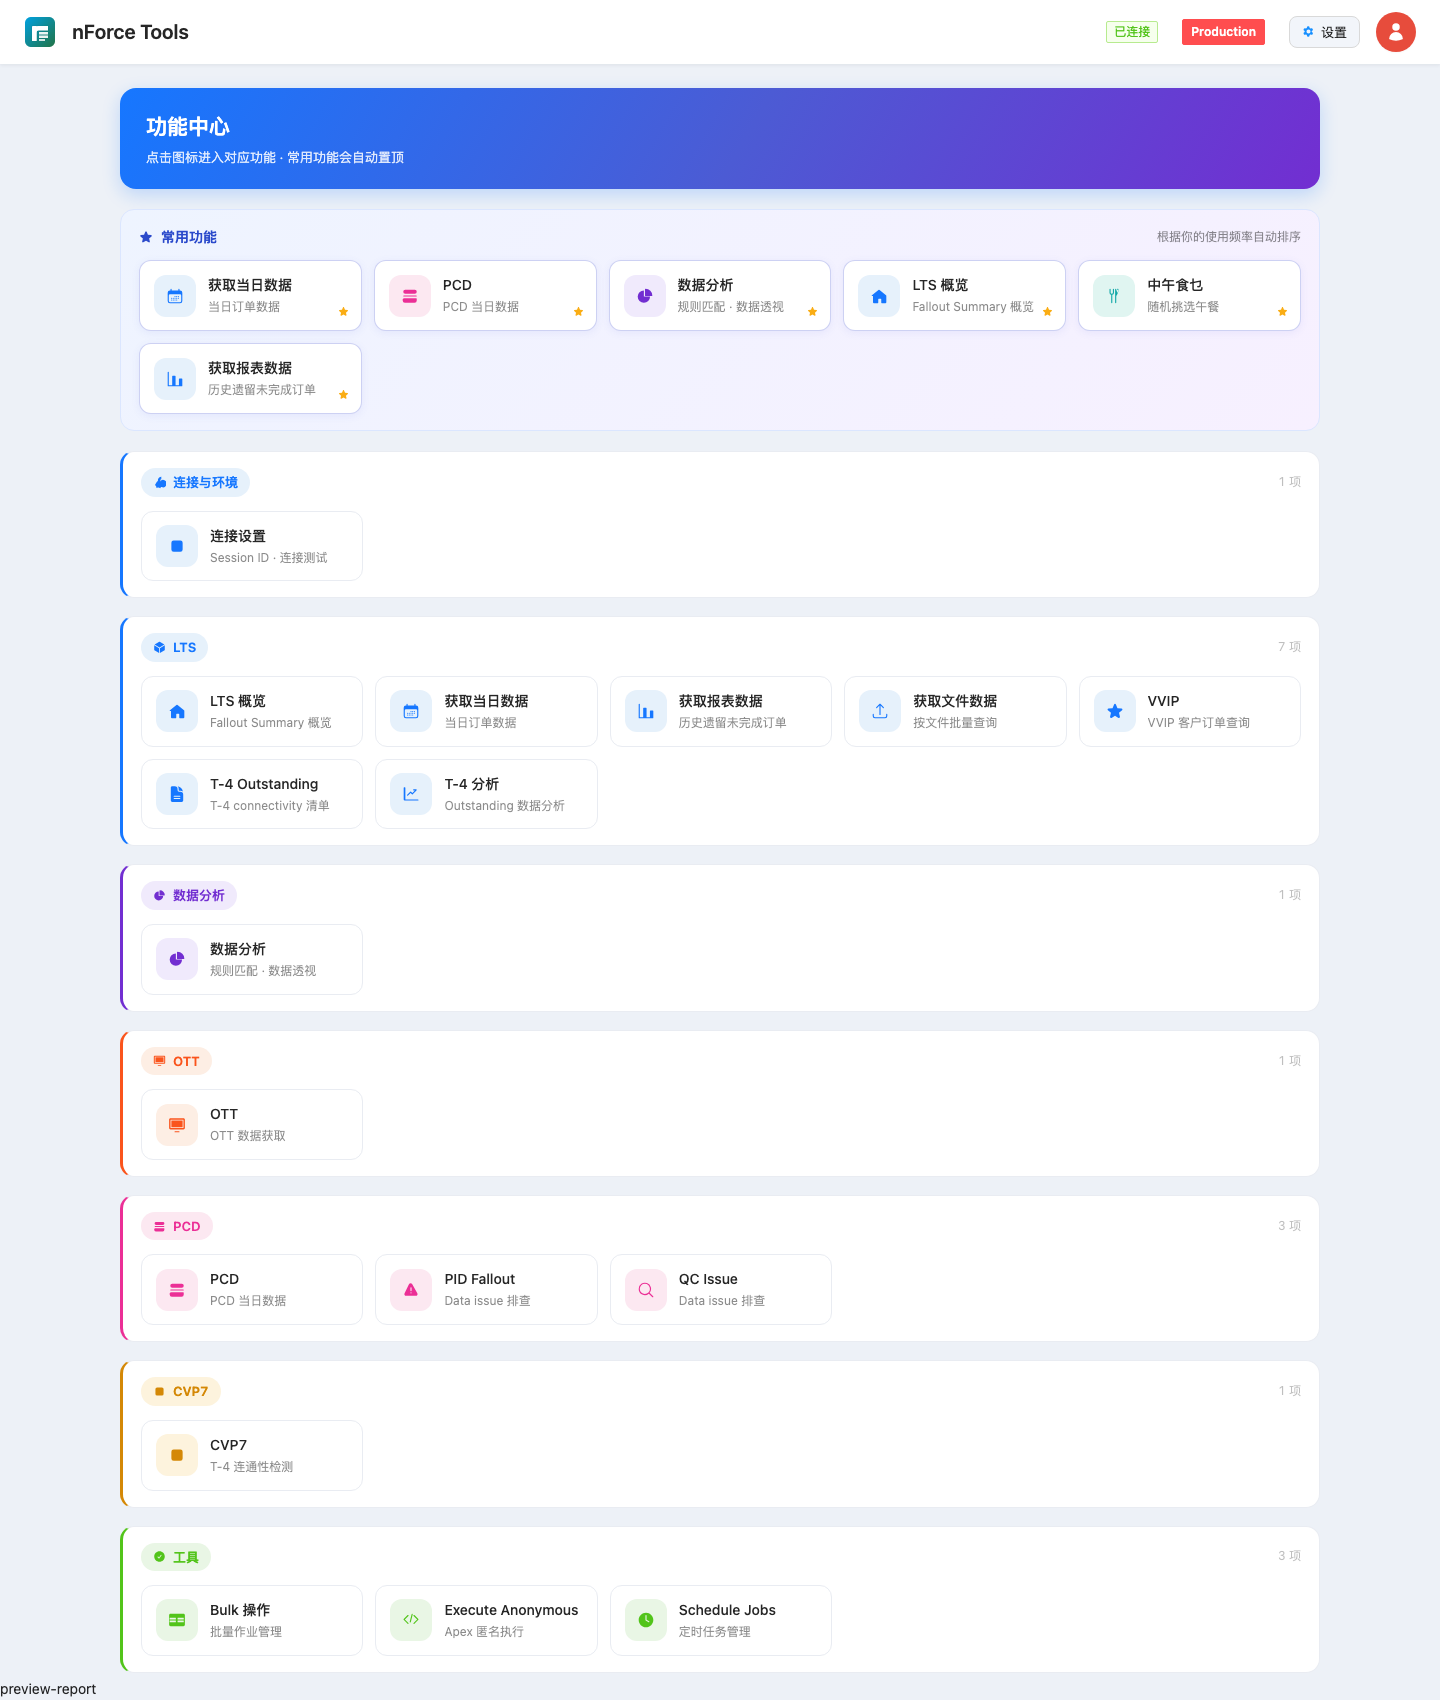Click the upload icon on 获取文件数据 card
Image resolution: width=1440 pixels, height=1700 pixels.
pyautogui.click(x=880, y=711)
